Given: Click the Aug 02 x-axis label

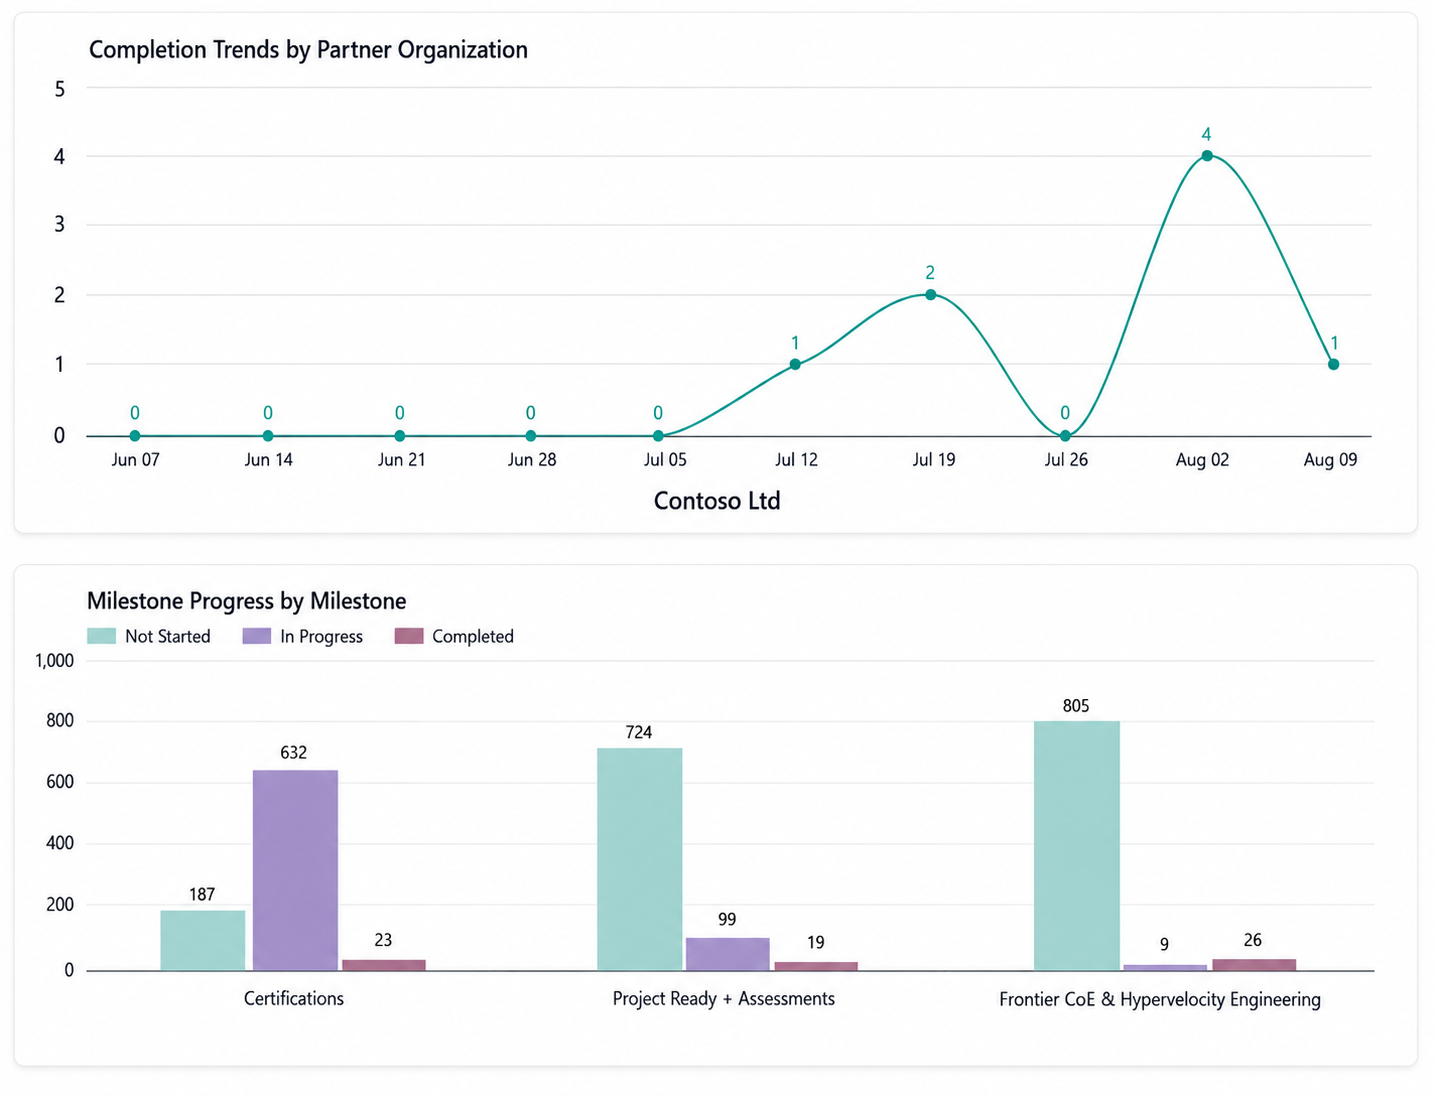Looking at the screenshot, I should point(1203,460).
